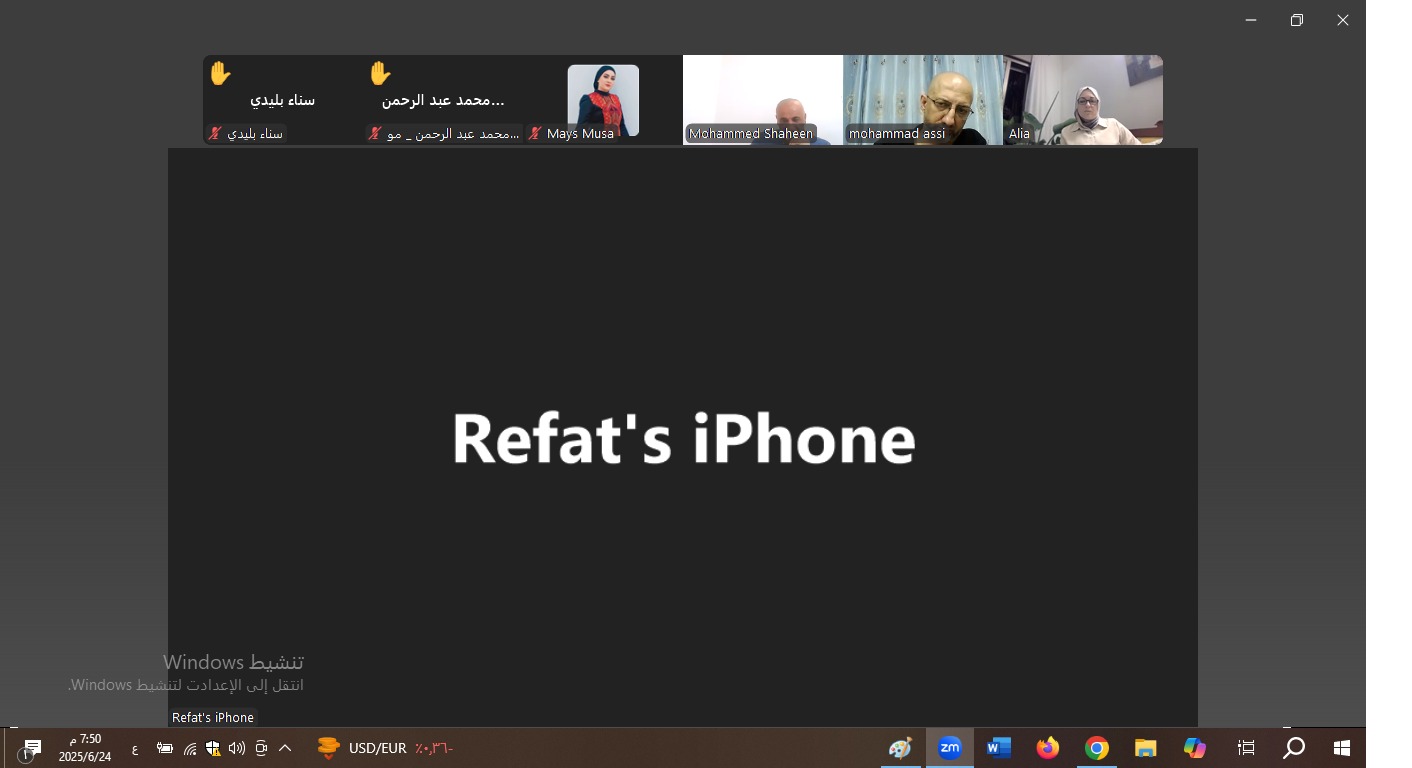
Task: Click the raised hand on سناء بليدي
Action: (x=220, y=73)
